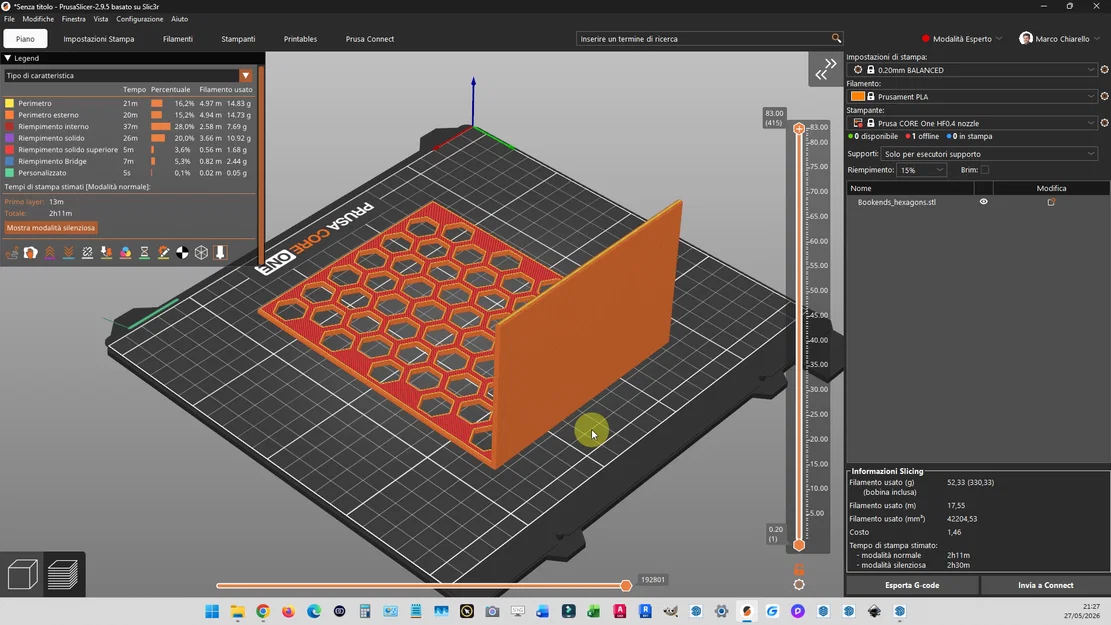Open Microsoft Edge from taskbar

pyautogui.click(x=314, y=611)
